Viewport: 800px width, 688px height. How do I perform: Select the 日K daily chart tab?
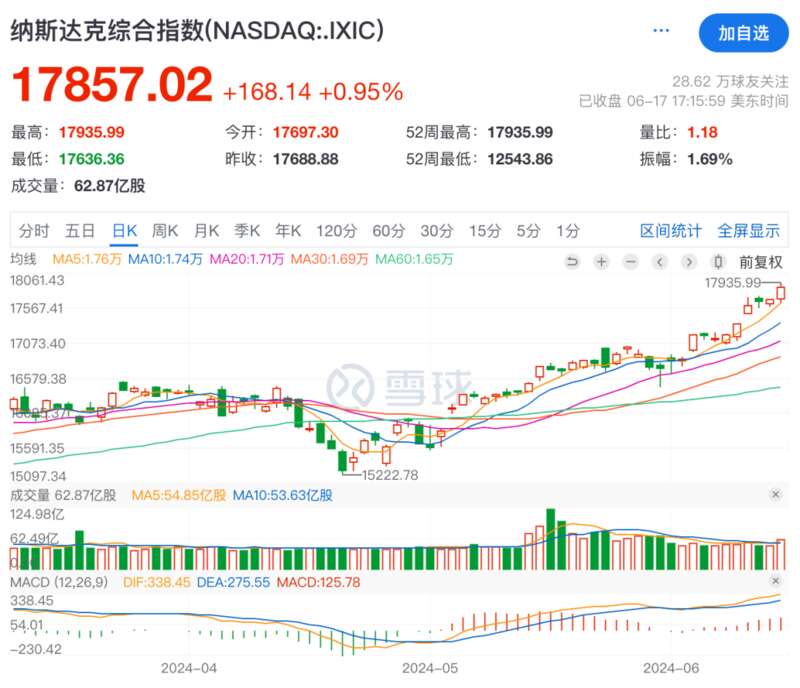(x=124, y=231)
